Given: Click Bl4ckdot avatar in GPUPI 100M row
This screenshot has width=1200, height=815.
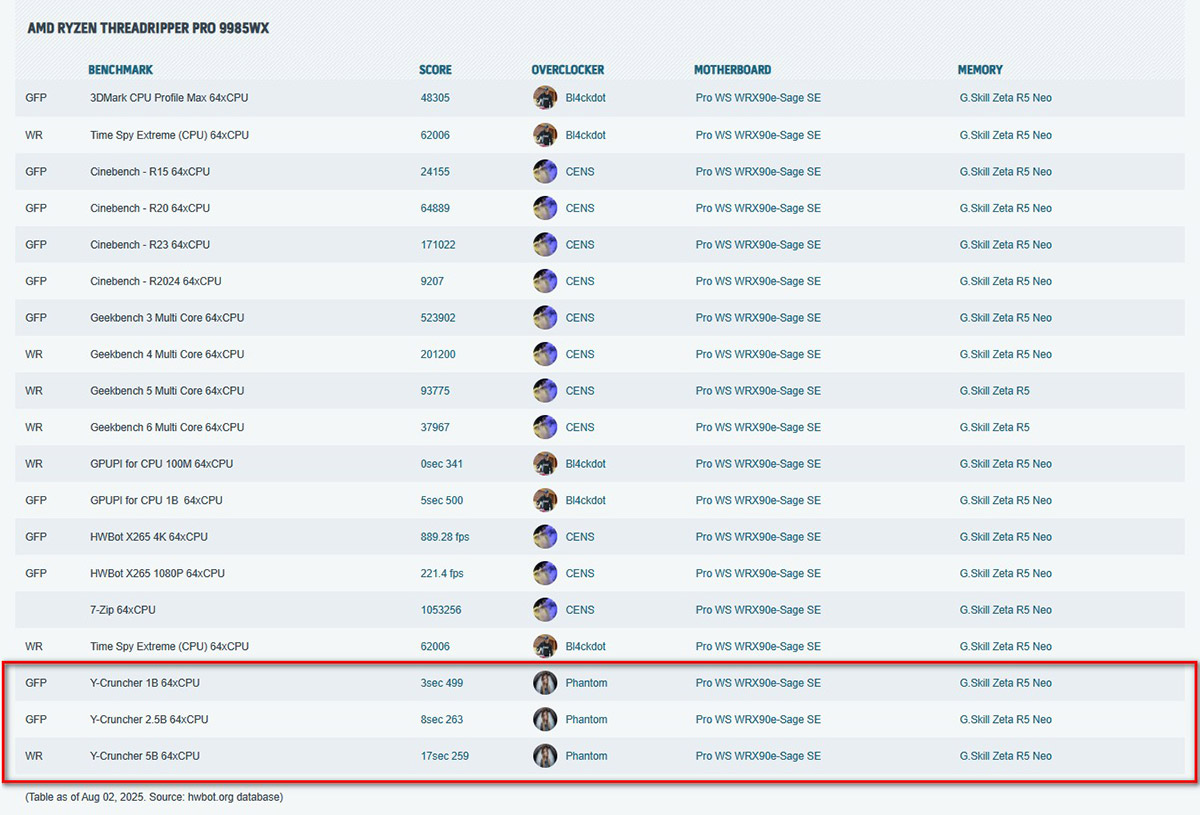Looking at the screenshot, I should pyautogui.click(x=545, y=463).
